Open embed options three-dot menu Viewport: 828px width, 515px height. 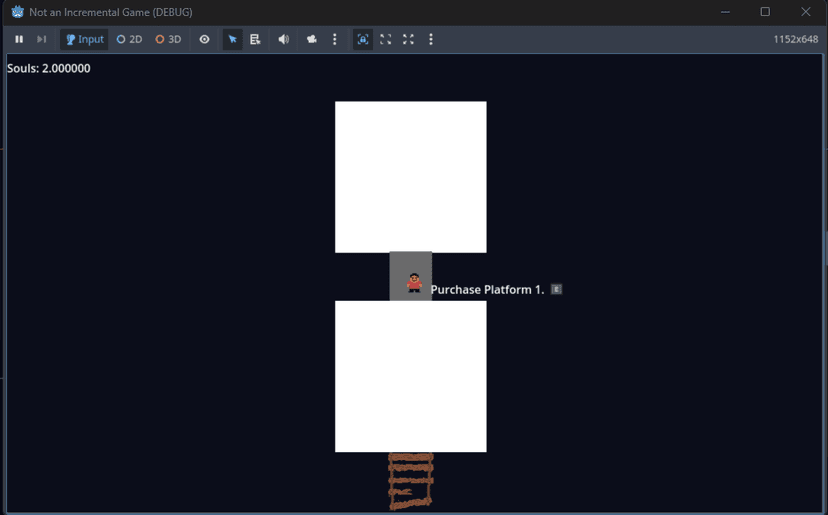click(431, 40)
